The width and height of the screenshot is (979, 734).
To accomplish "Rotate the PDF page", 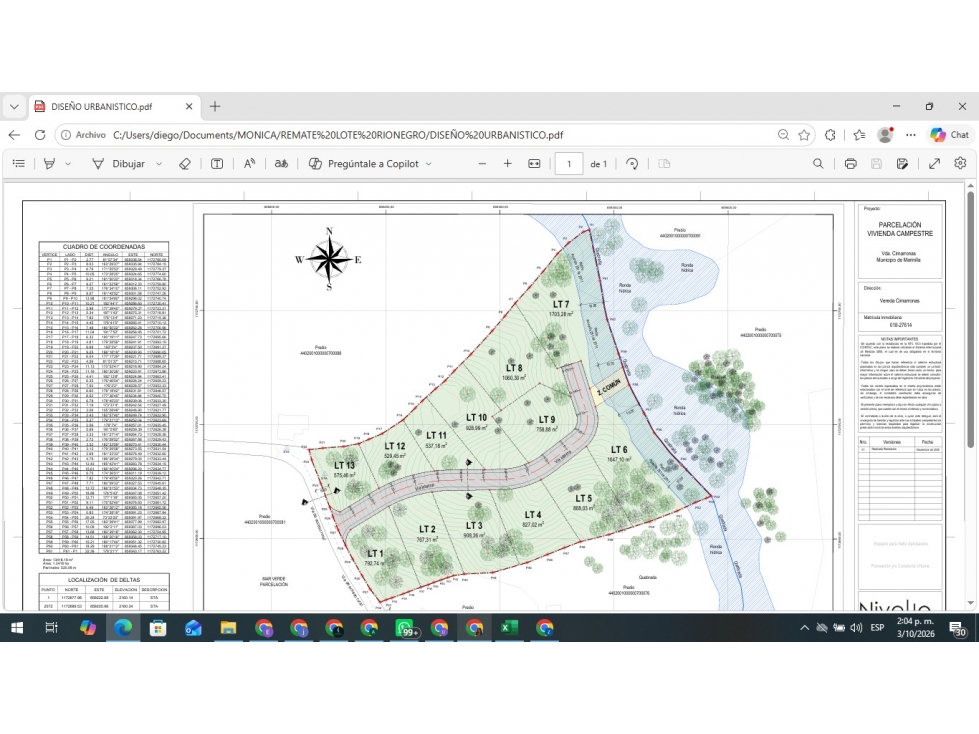I will [632, 164].
